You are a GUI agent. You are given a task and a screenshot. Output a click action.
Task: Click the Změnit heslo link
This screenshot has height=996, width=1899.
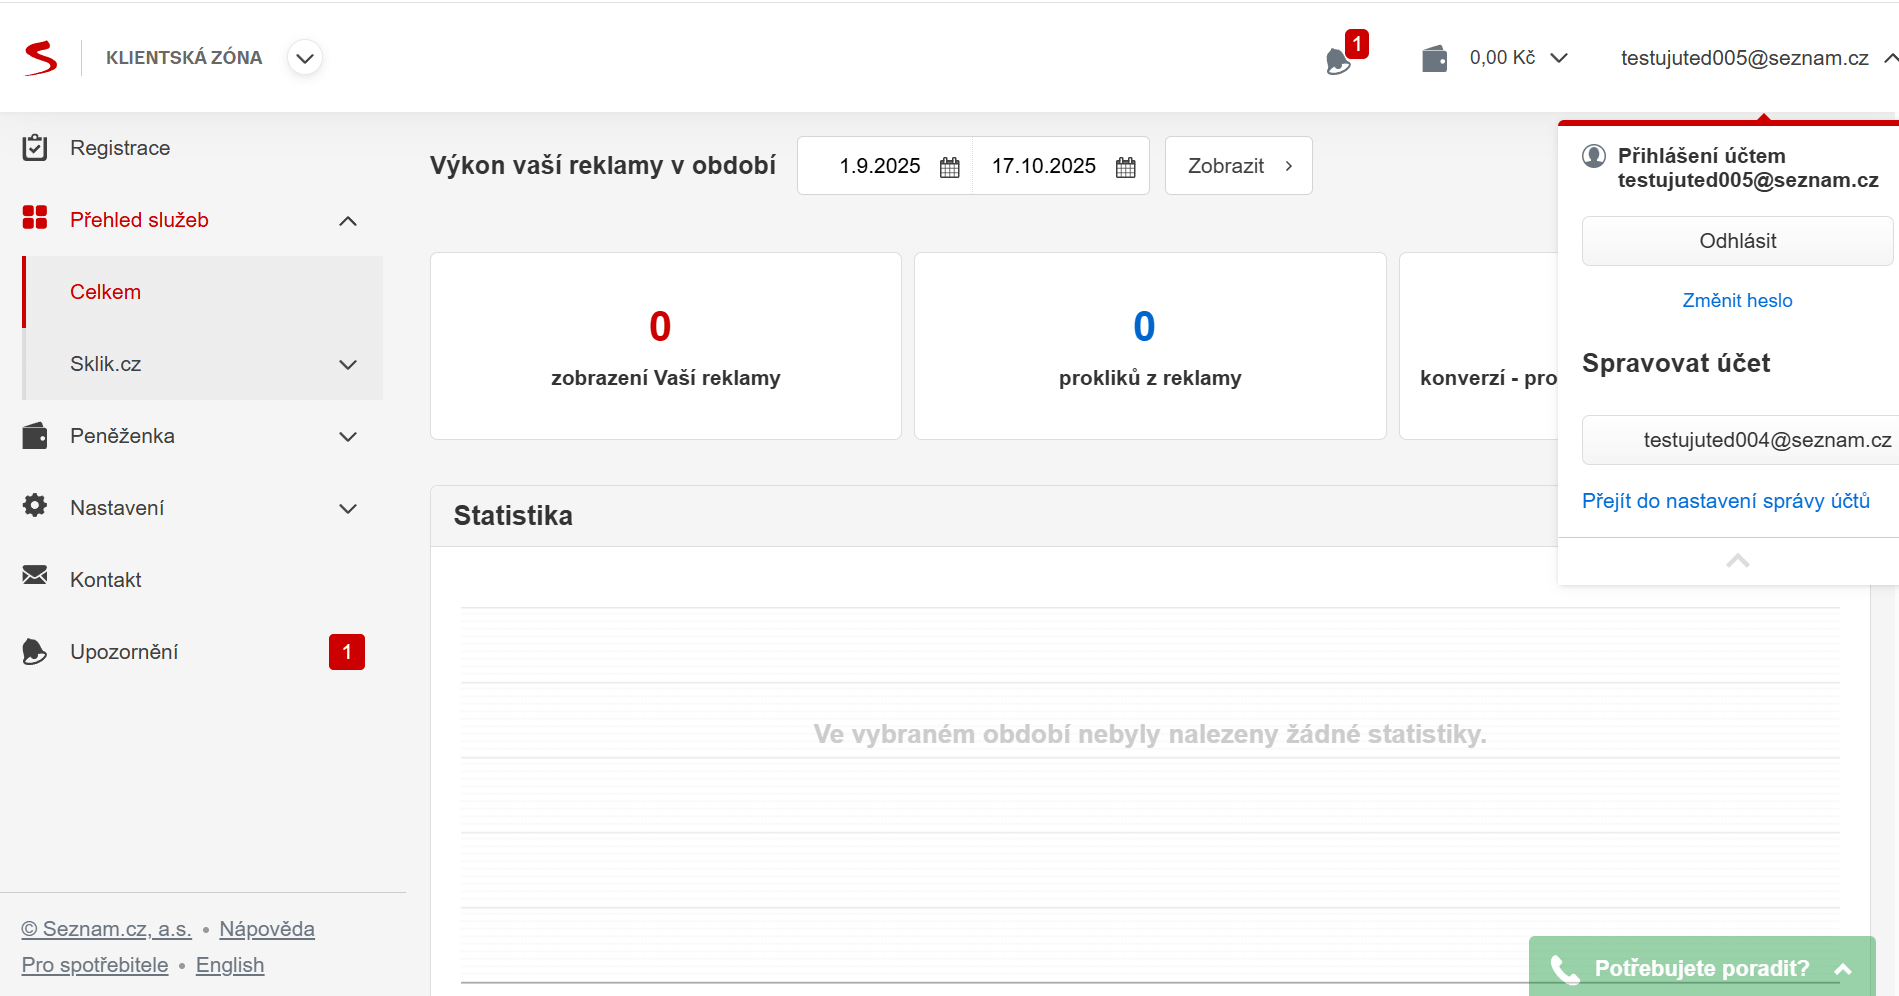pos(1737,301)
